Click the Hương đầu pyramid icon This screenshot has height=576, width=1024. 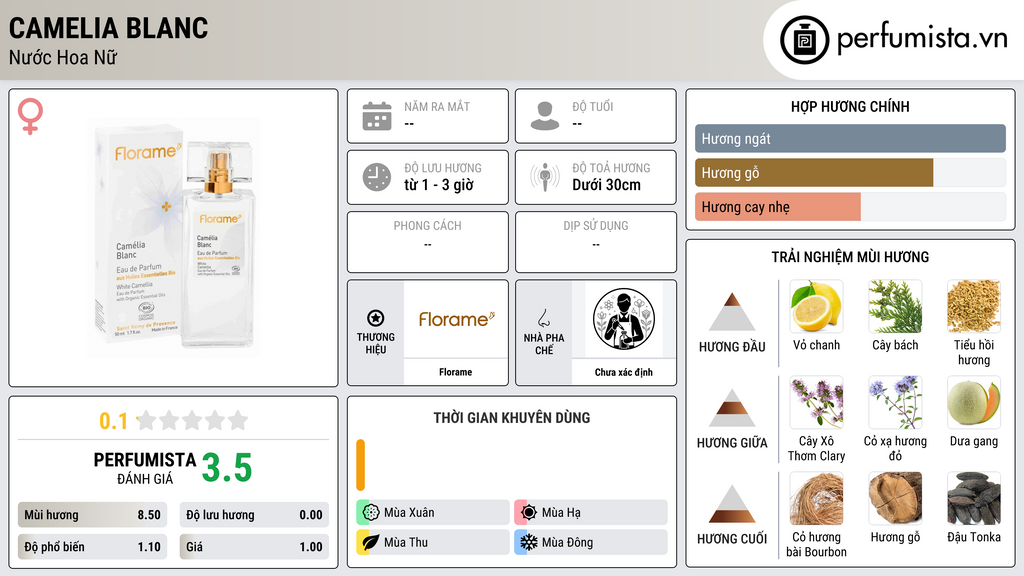[732, 312]
